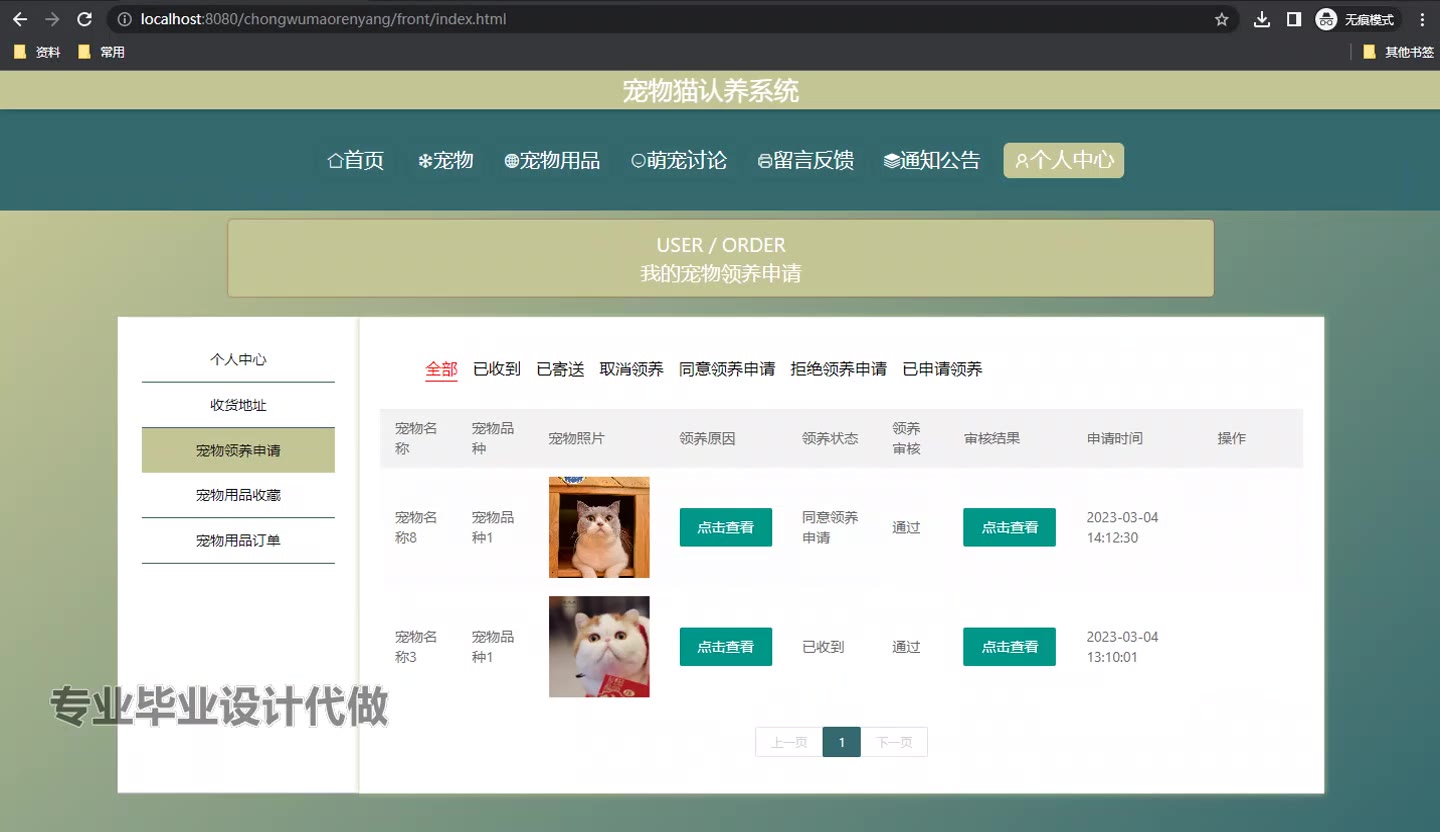Click the 宠物照片 column header
Viewport: 1440px width, 832px height.
coord(577,438)
